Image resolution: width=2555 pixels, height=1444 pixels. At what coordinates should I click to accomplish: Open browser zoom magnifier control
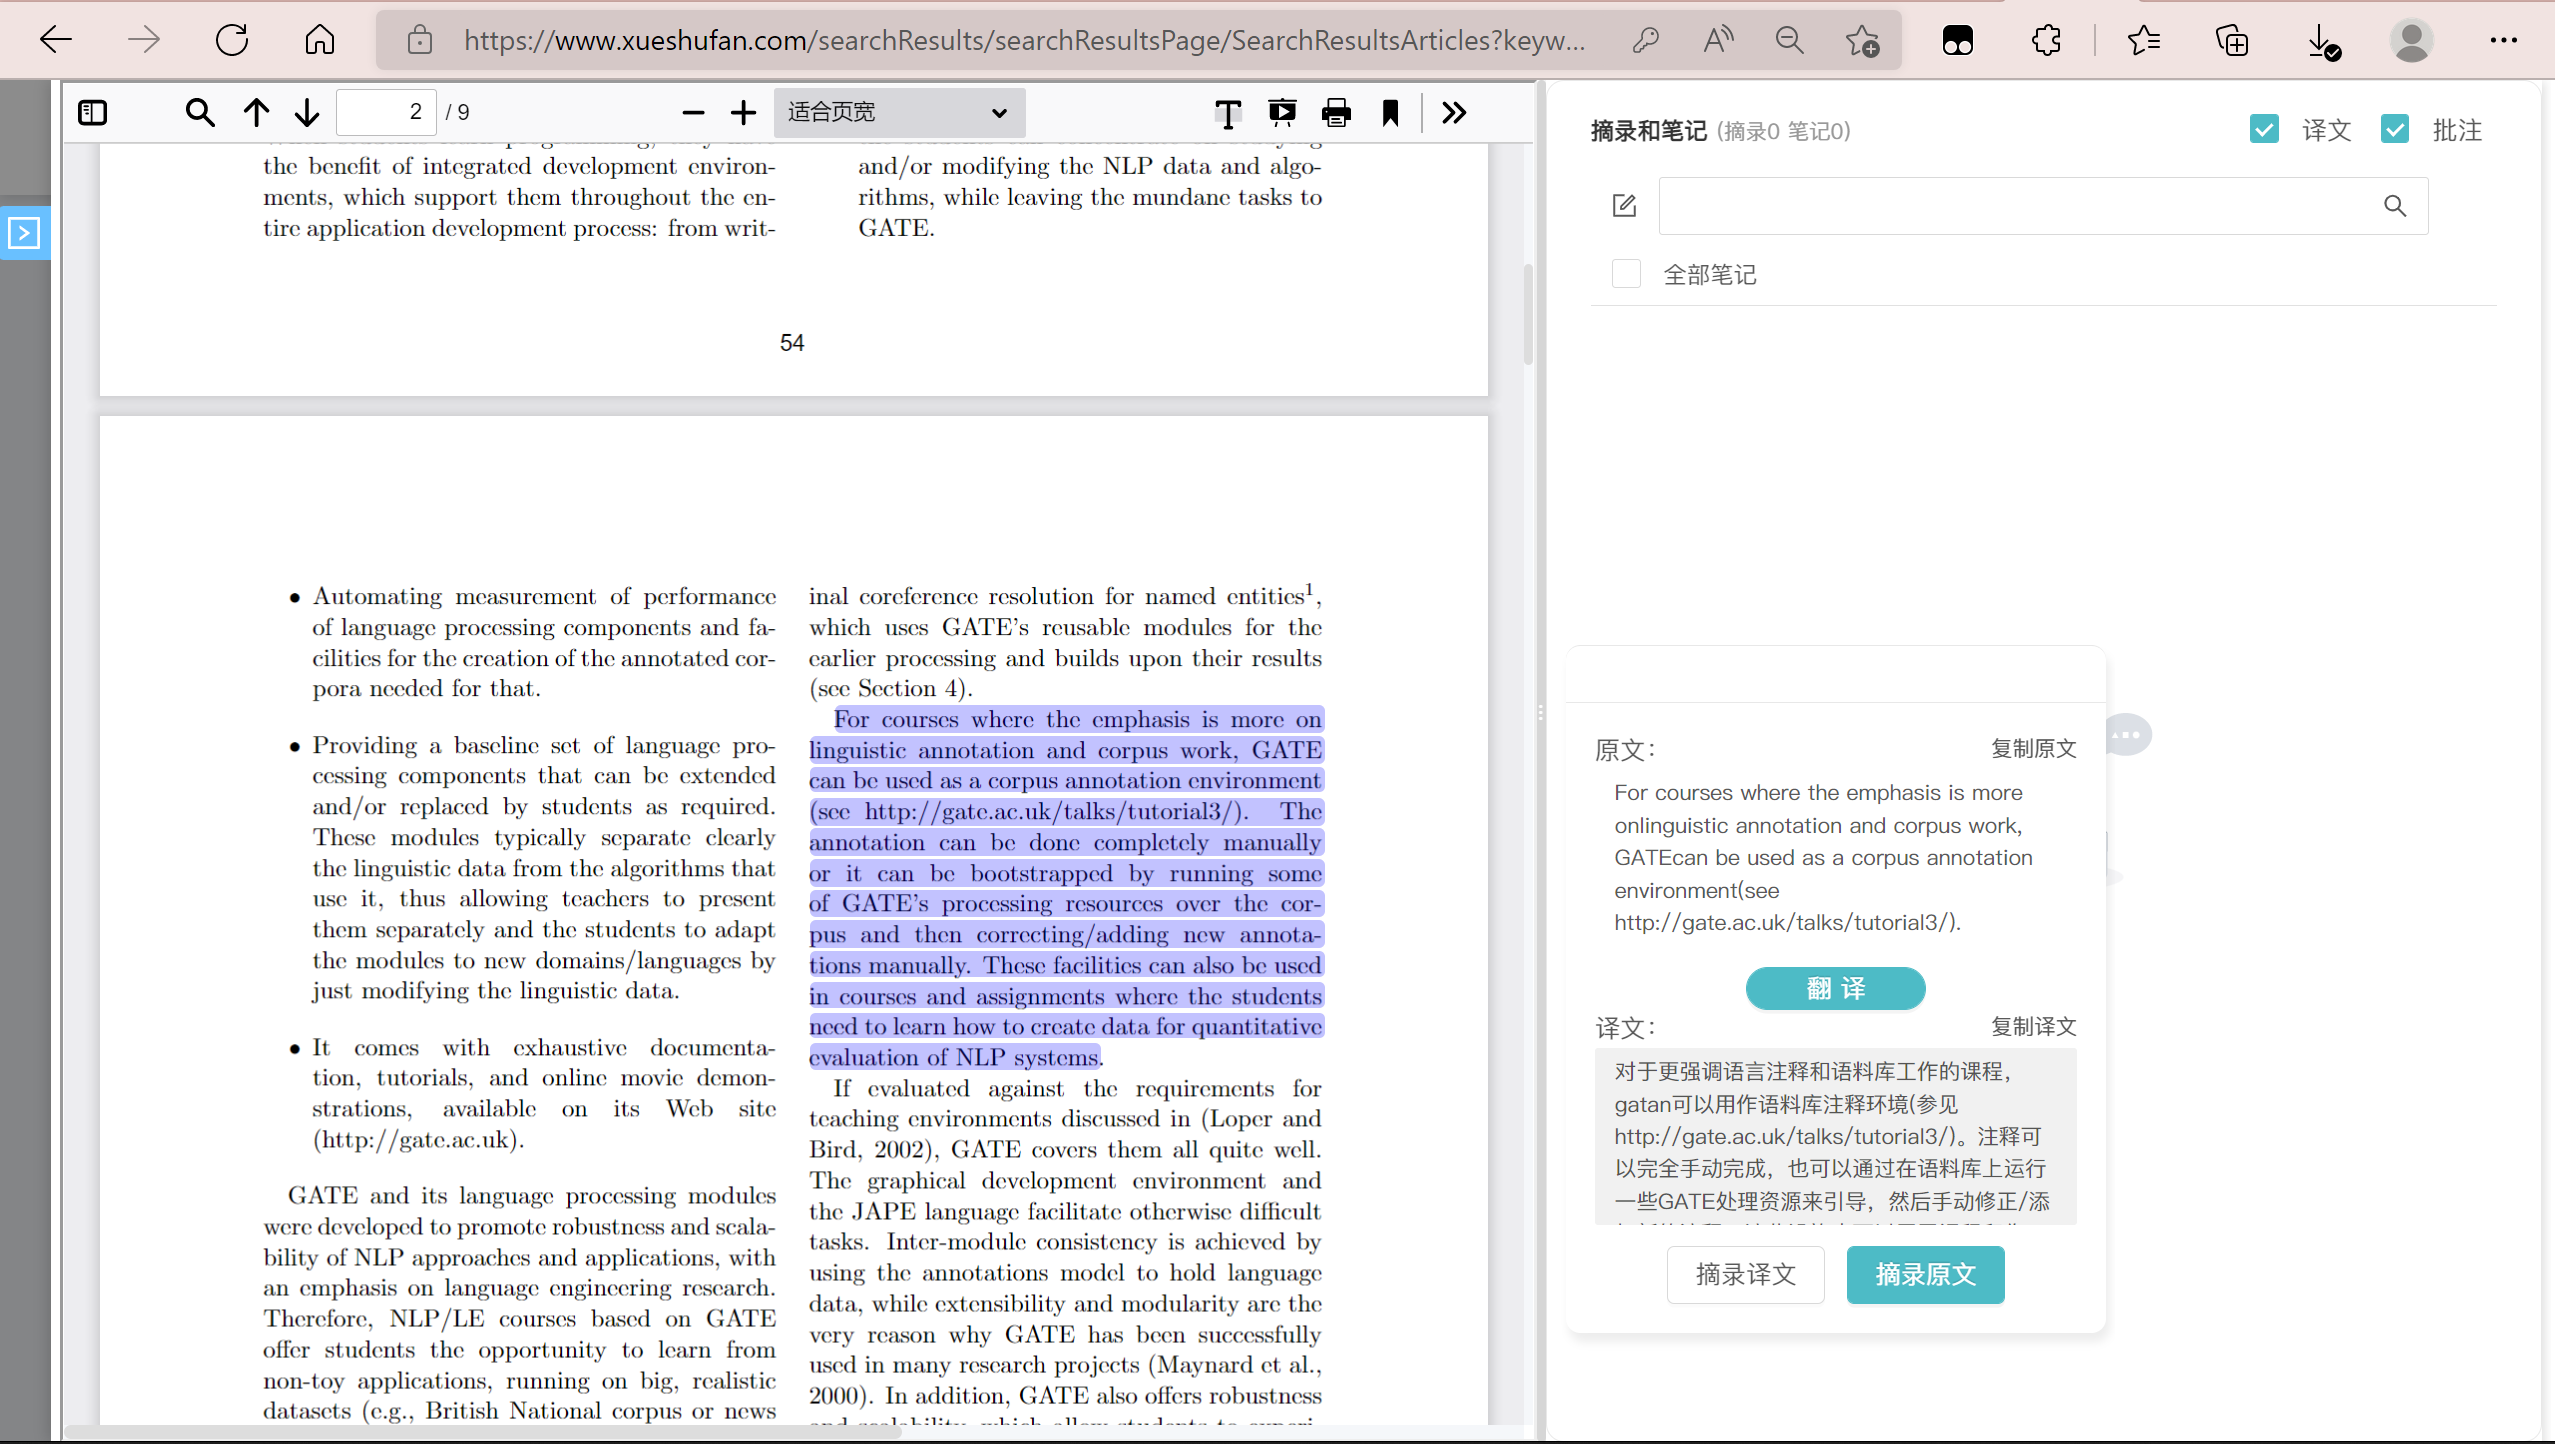pyautogui.click(x=1790, y=40)
